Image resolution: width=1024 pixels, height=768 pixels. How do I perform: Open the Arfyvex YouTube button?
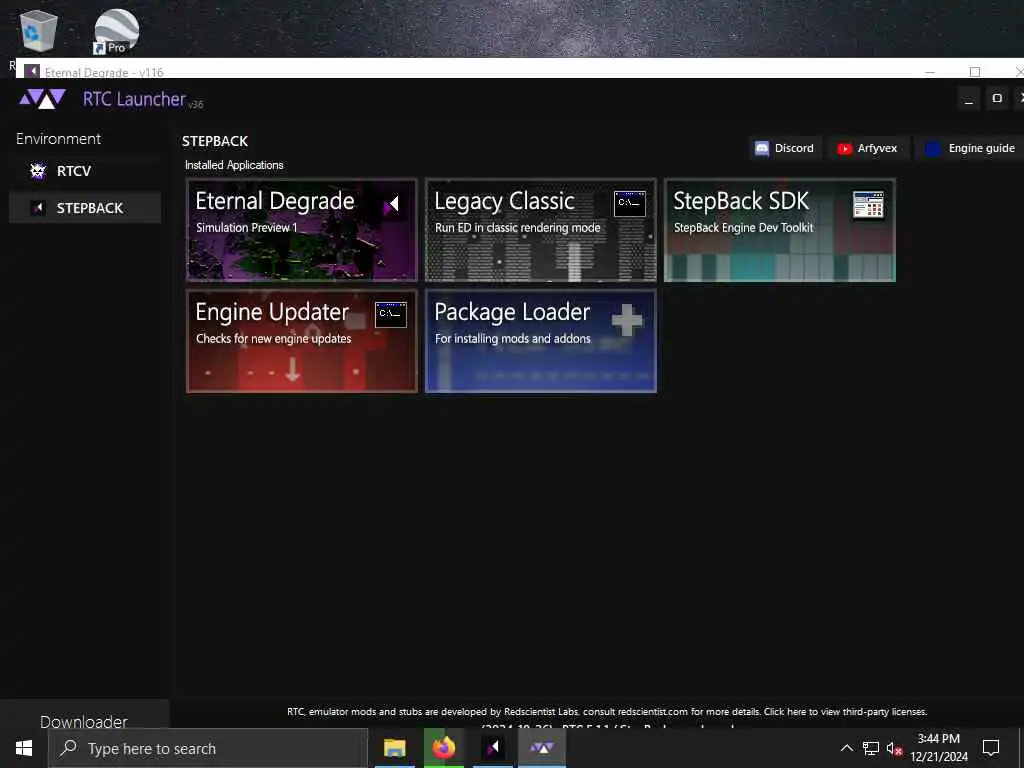pos(868,148)
